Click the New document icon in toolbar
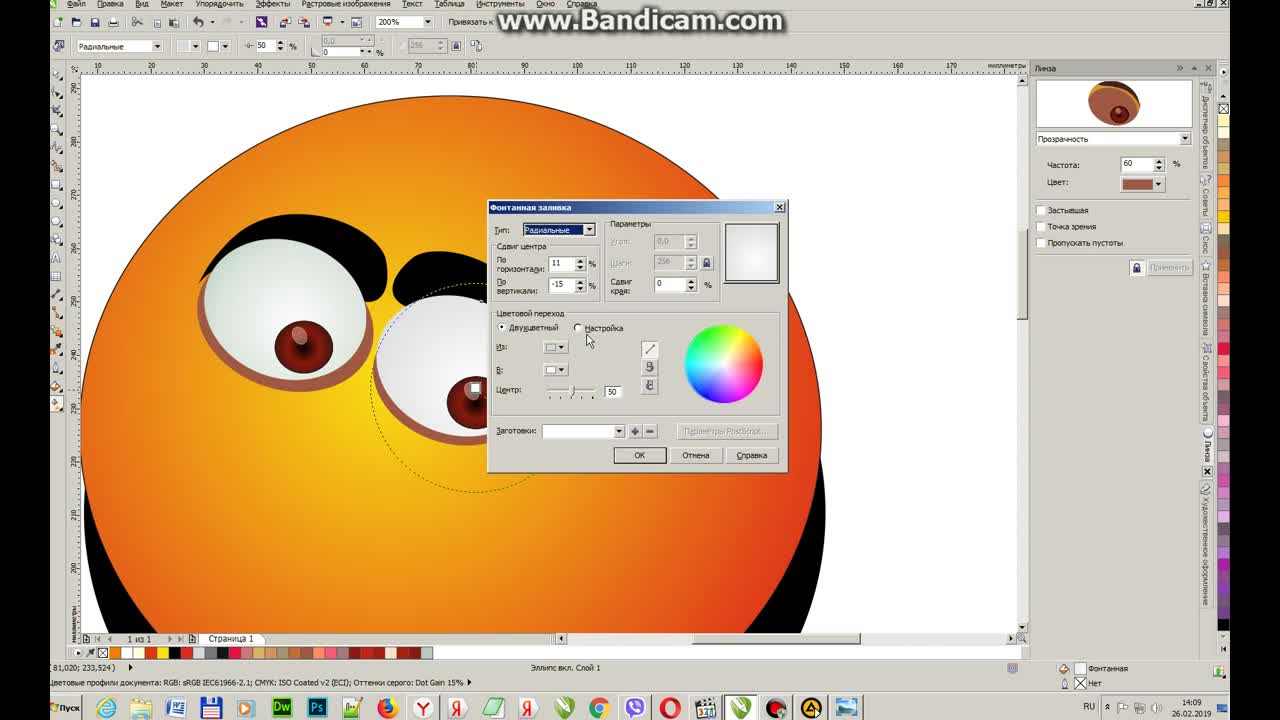1280x720 pixels. pyautogui.click(x=58, y=22)
